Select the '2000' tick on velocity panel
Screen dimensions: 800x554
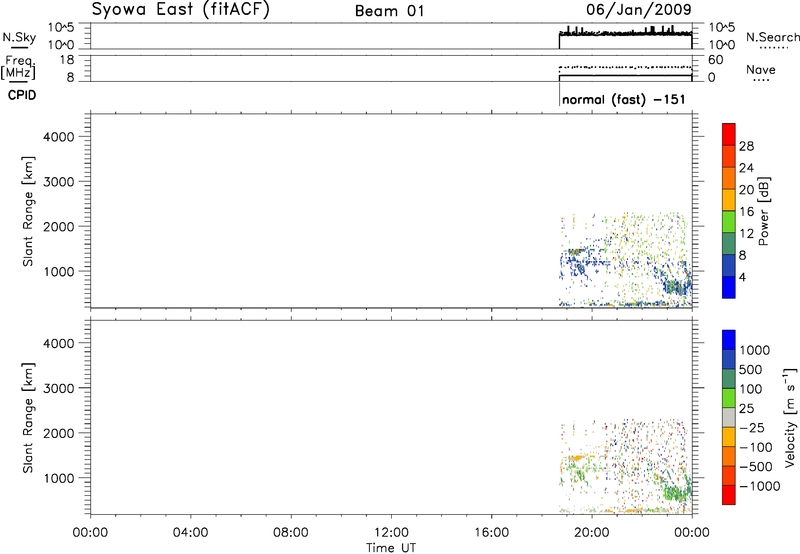[x=59, y=433]
